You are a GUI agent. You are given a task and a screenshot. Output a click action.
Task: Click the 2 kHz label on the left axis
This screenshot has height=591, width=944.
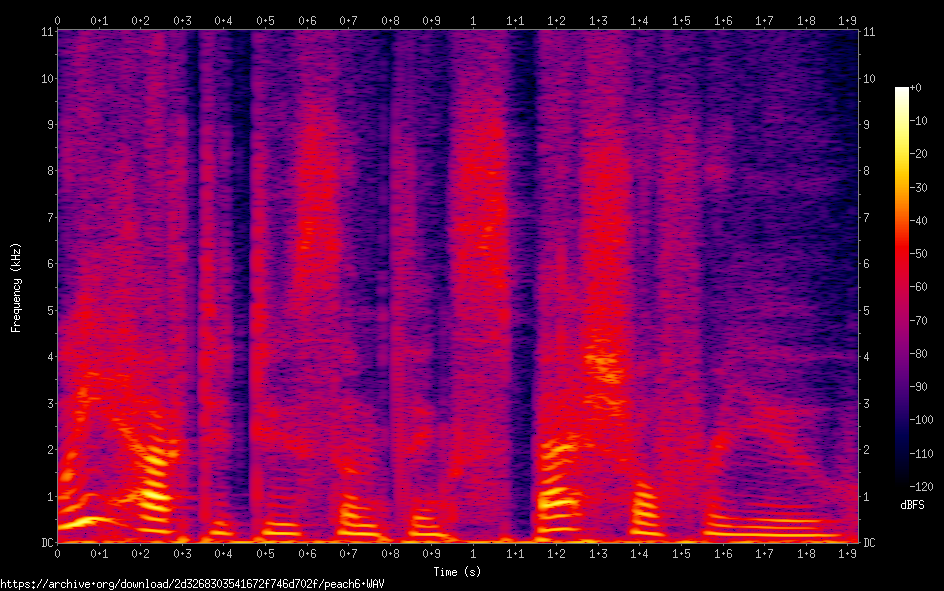click(48, 450)
